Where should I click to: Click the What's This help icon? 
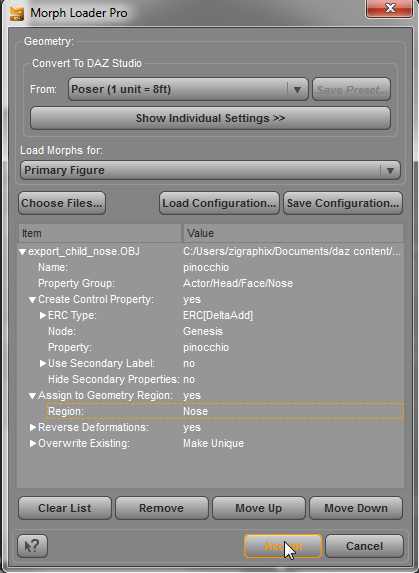click(x=33, y=546)
